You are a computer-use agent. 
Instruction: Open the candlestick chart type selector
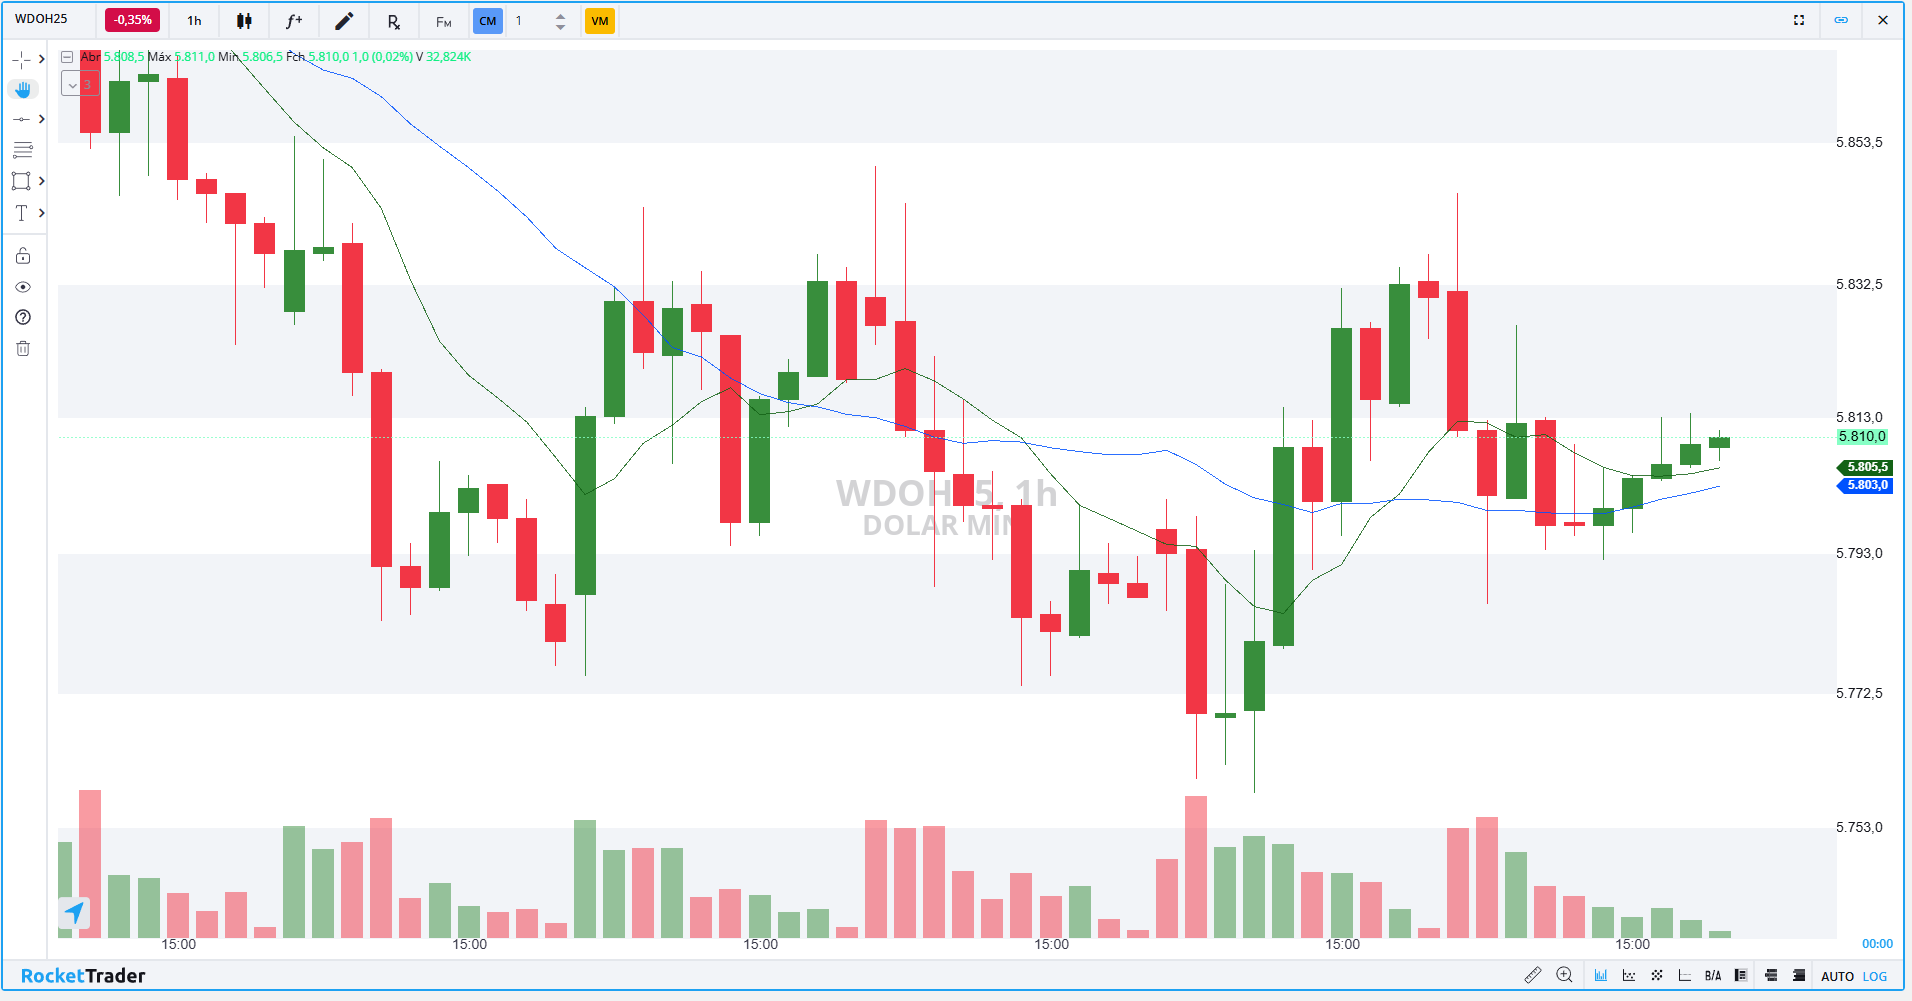click(244, 21)
